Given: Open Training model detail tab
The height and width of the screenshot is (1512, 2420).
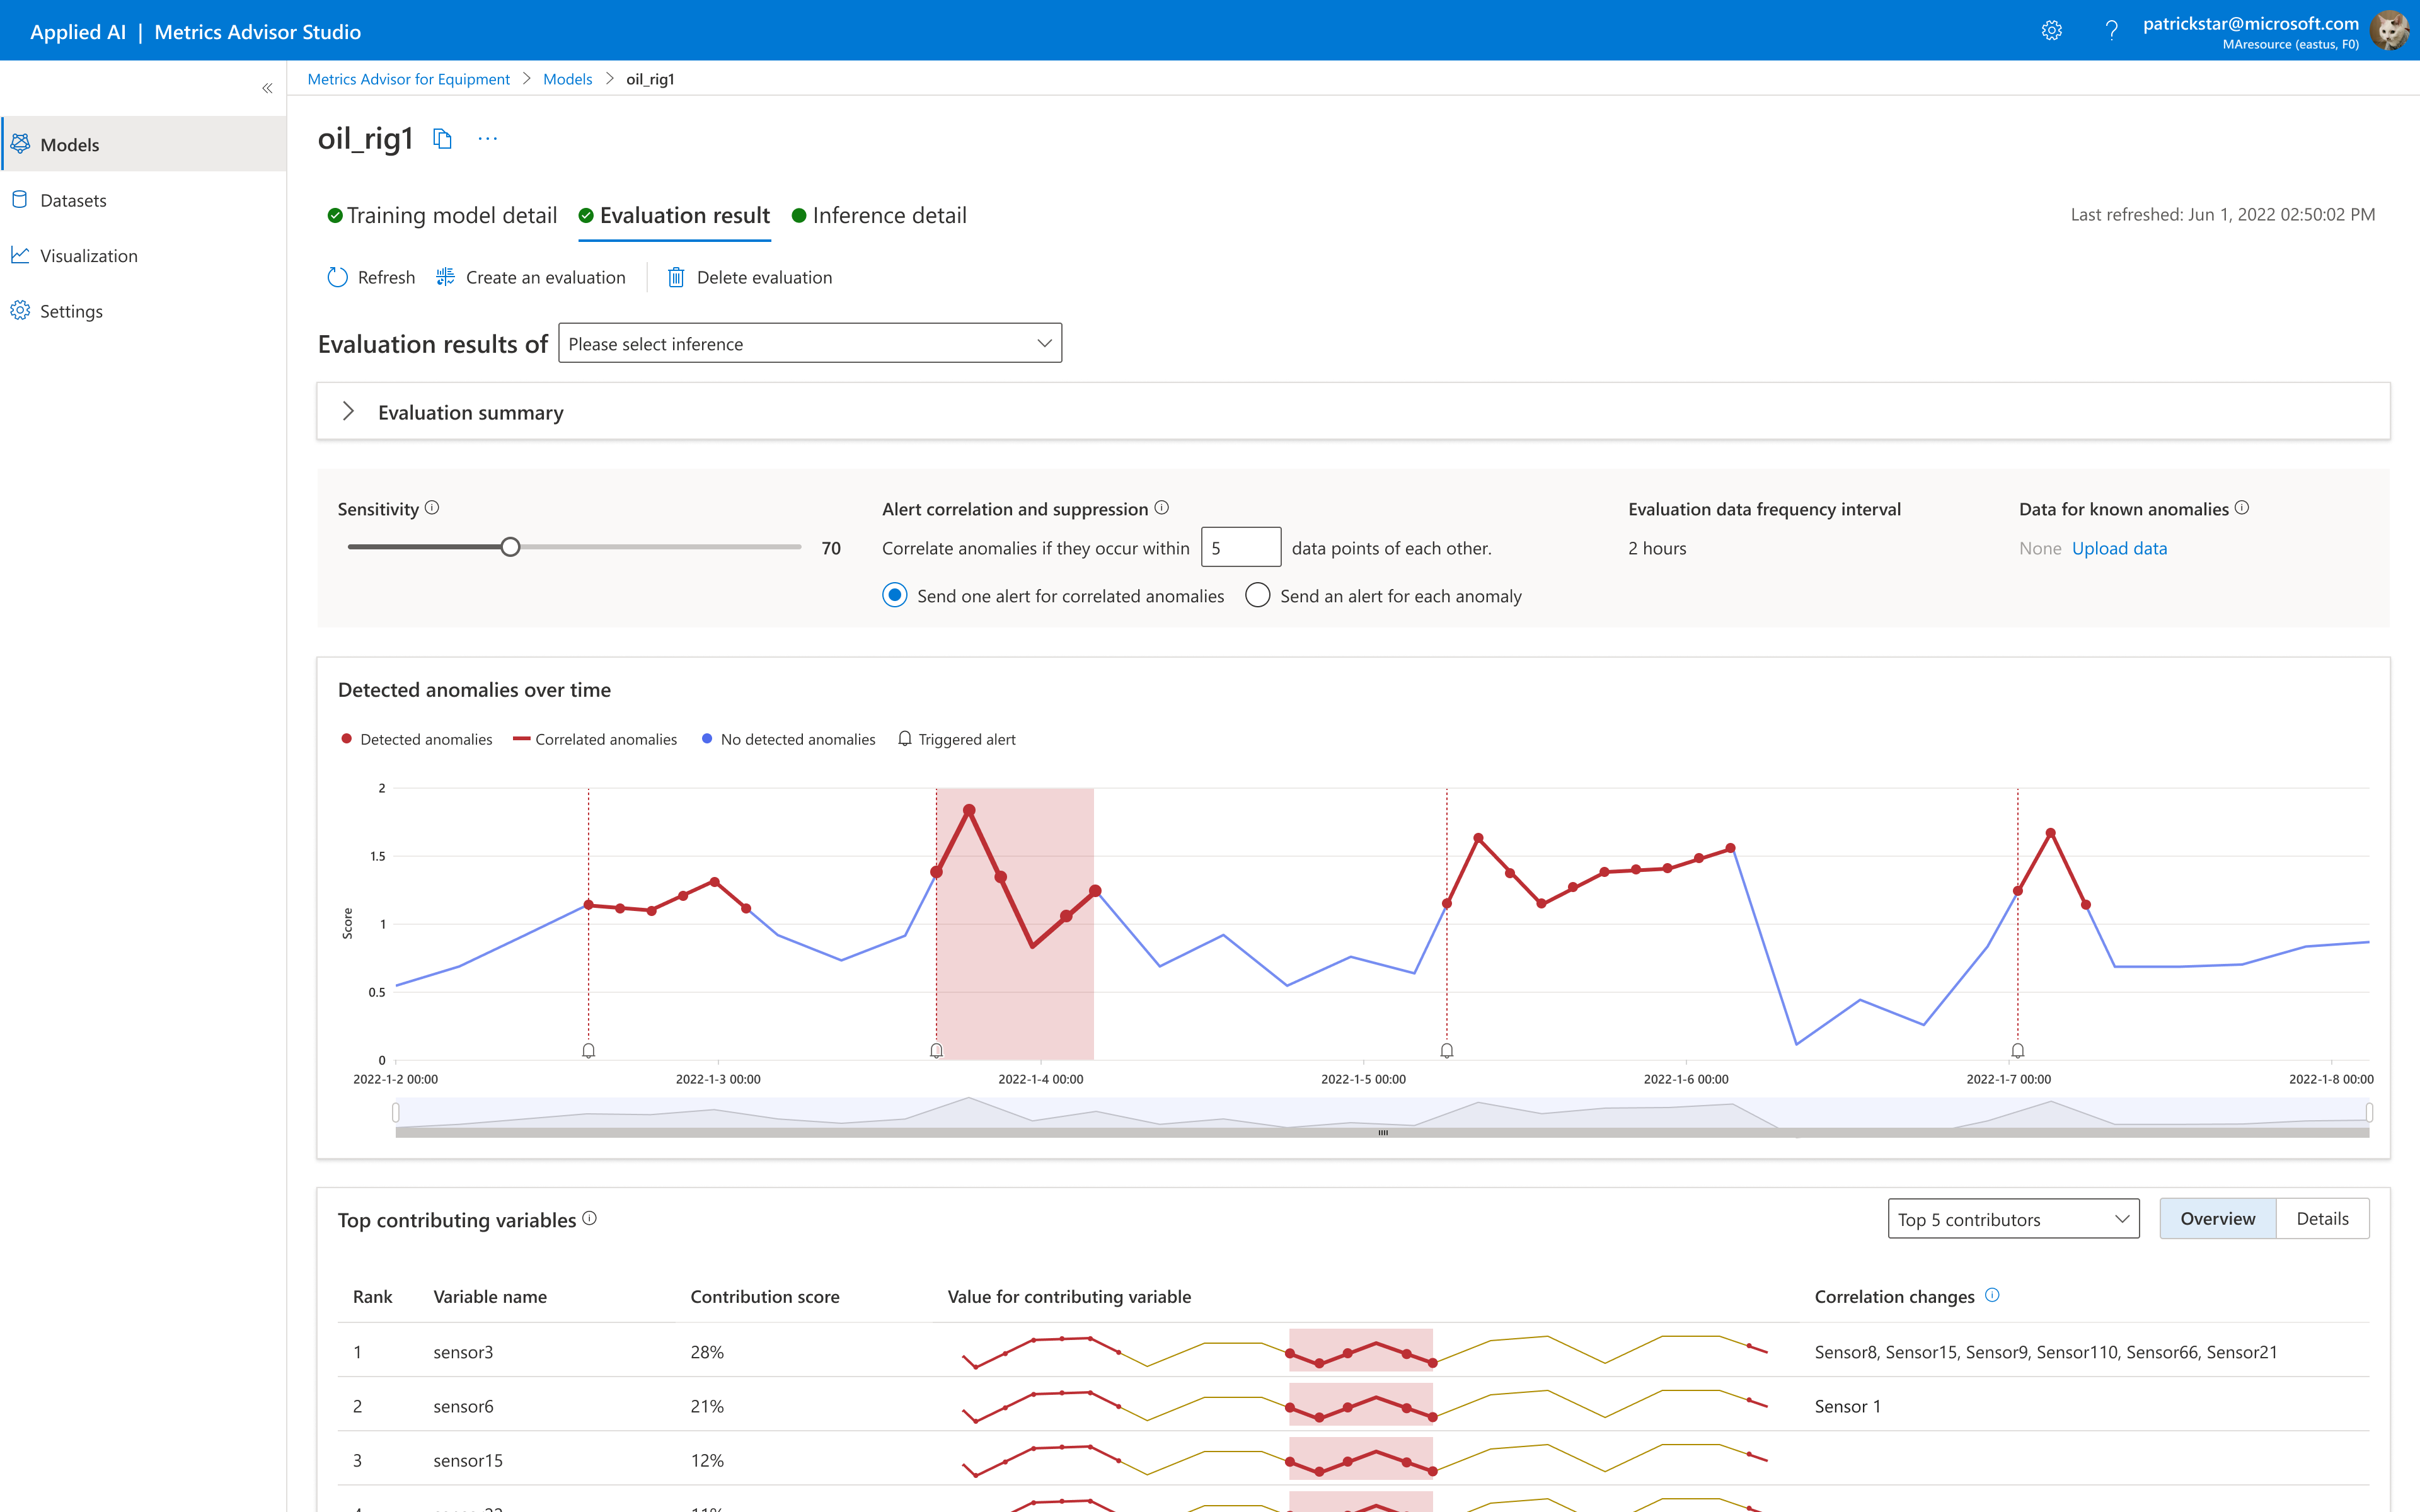Looking at the screenshot, I should tap(442, 215).
